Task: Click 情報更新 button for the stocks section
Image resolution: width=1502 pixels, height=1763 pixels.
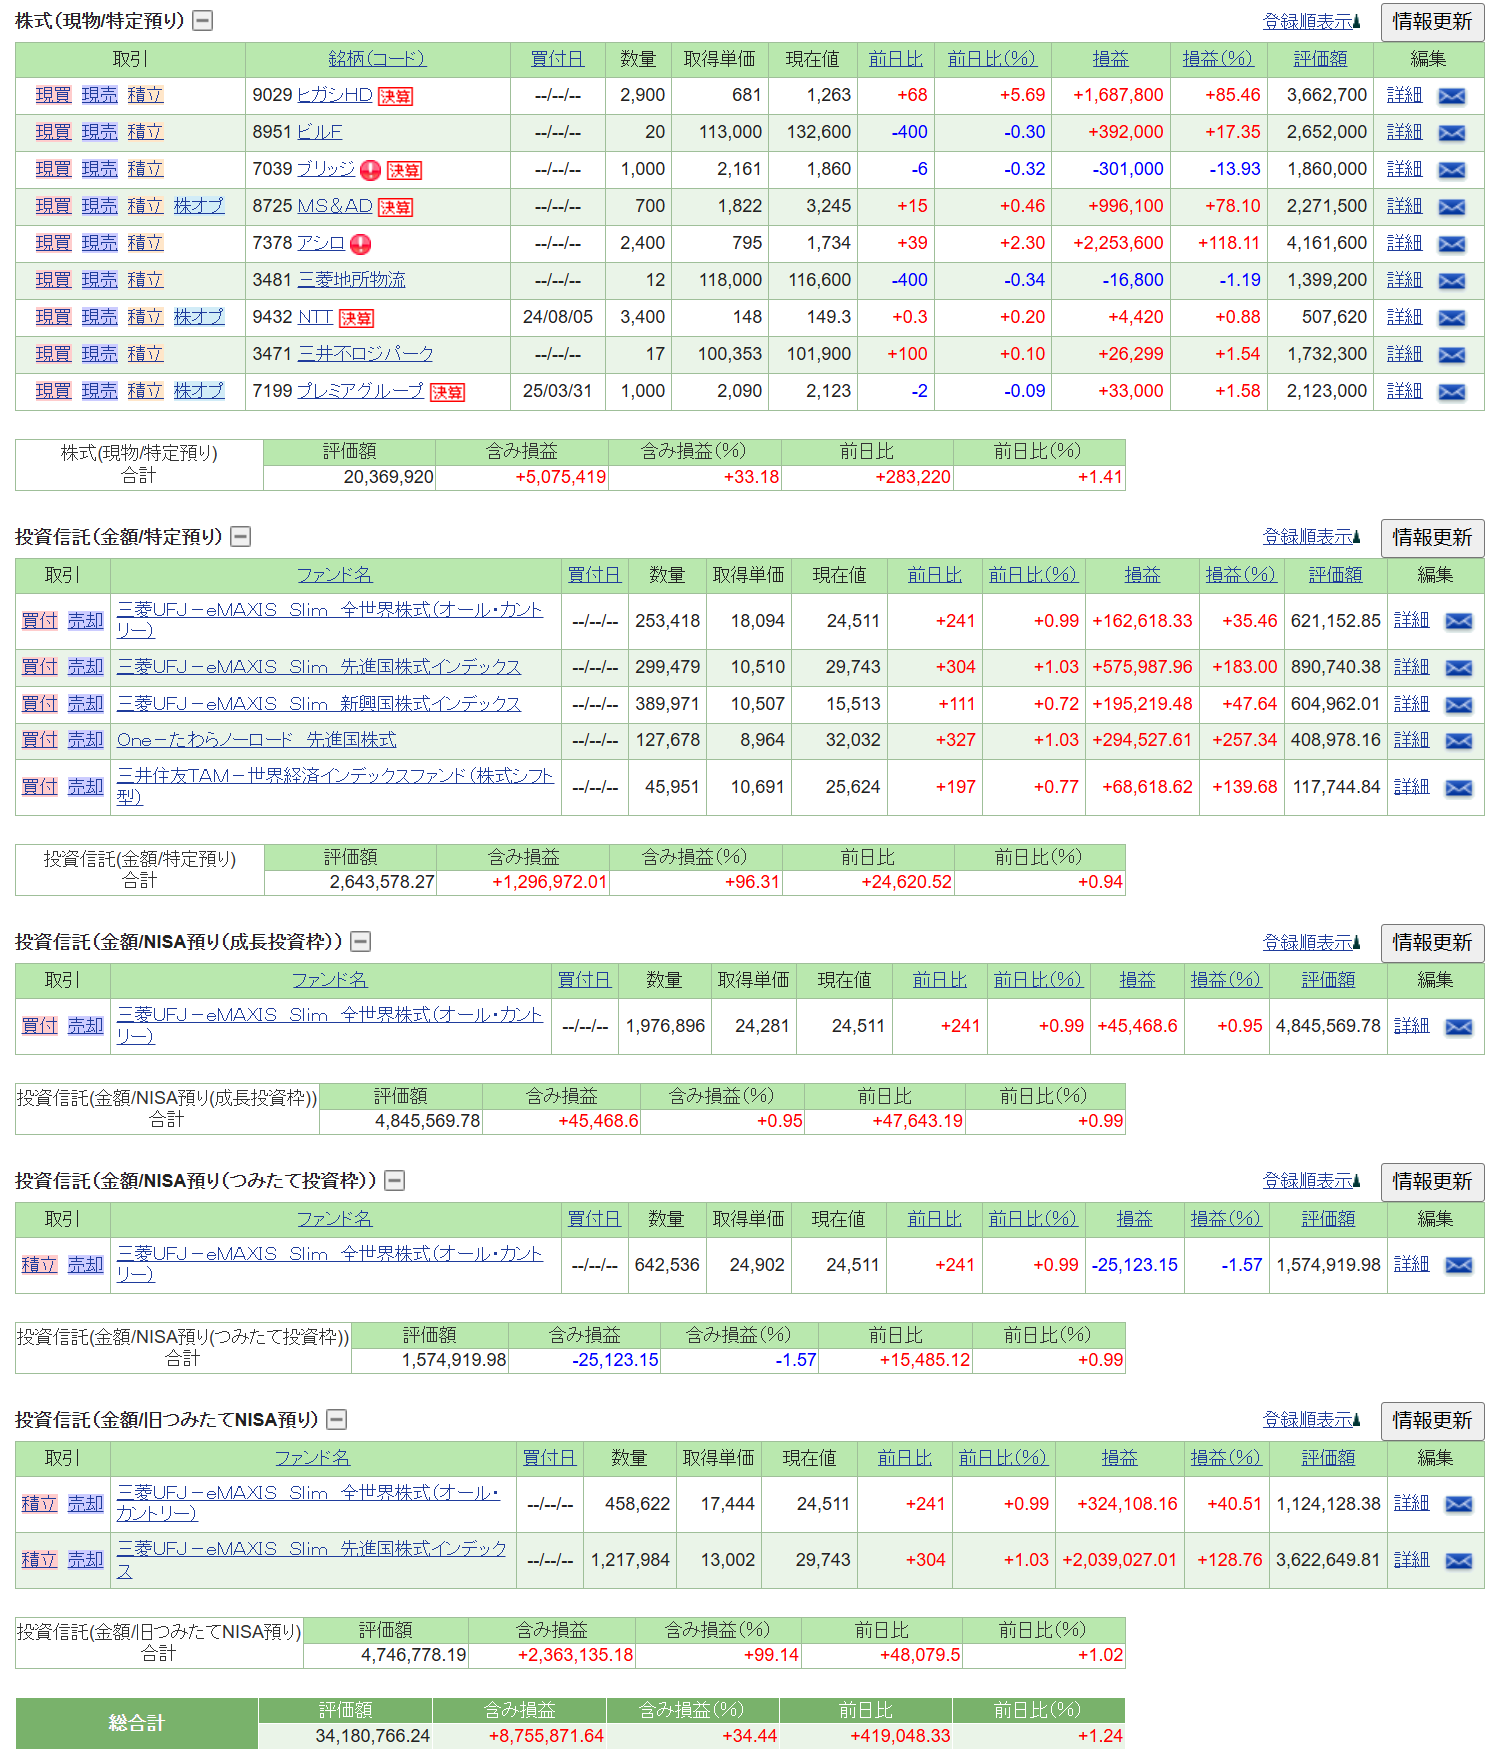Action: (x=1432, y=22)
